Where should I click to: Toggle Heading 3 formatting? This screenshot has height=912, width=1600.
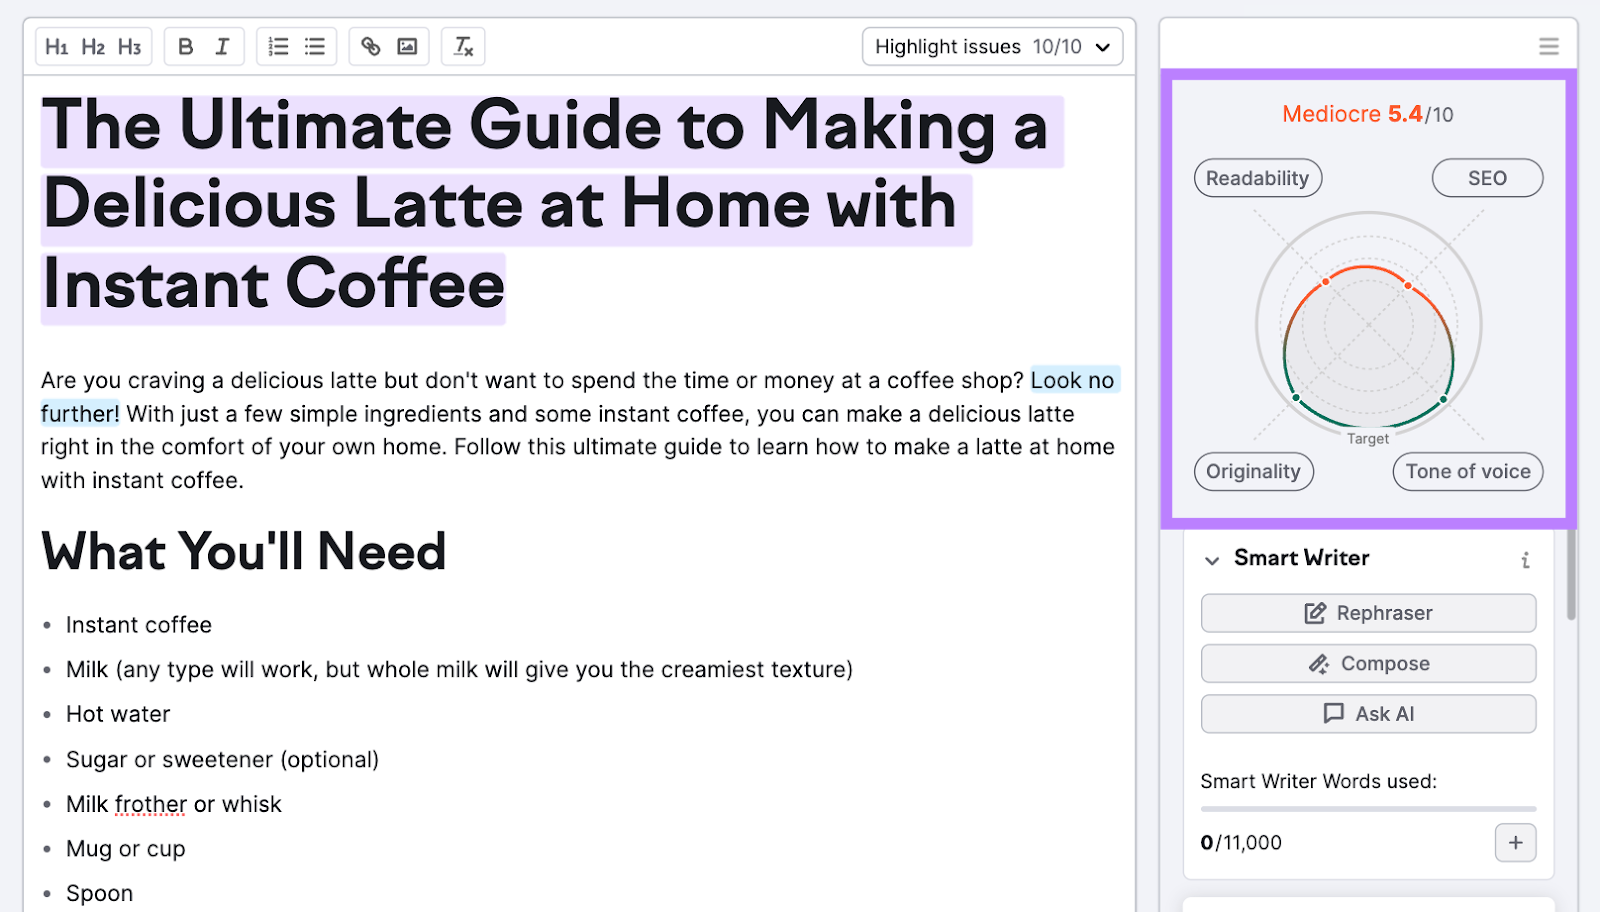pyautogui.click(x=129, y=46)
